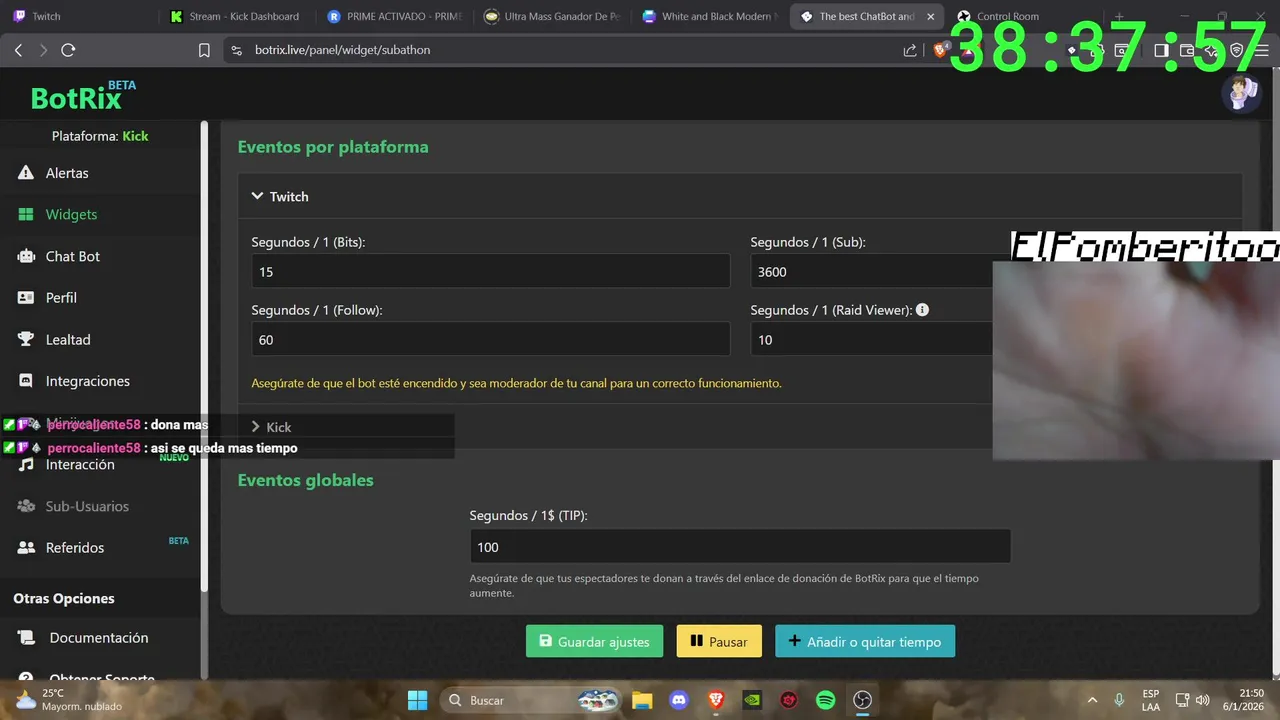Click Añadir o quitar tiempo button

865,642
